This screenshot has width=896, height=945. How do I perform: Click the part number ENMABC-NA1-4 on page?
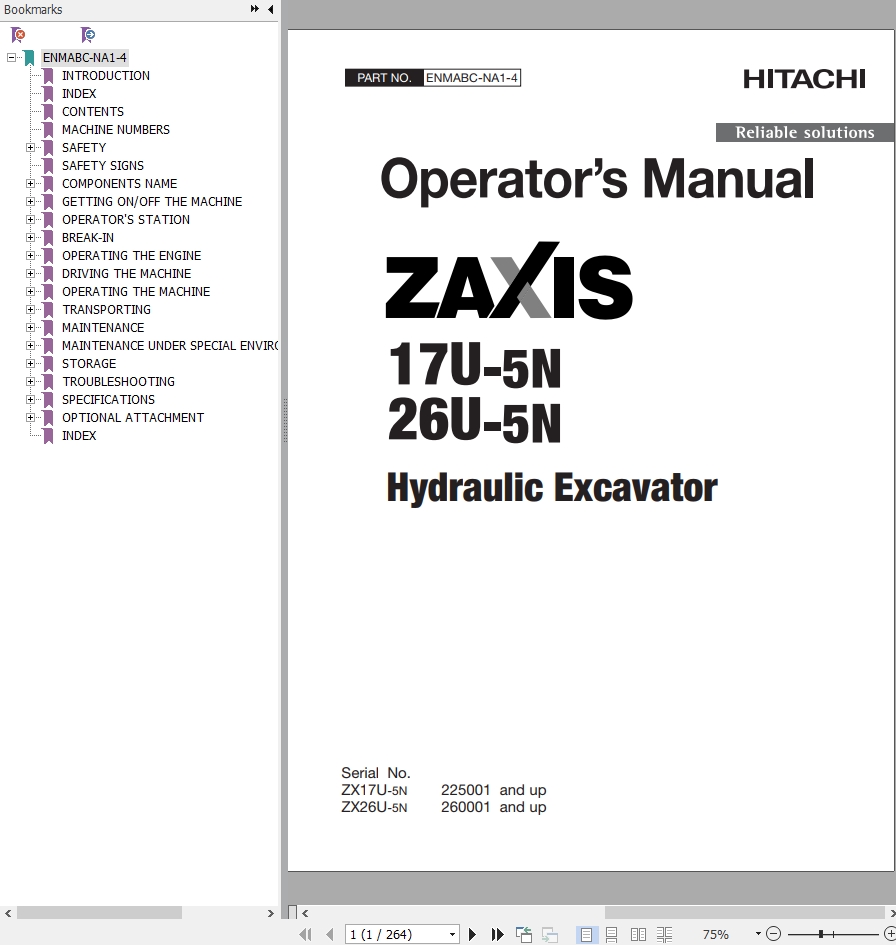point(472,78)
